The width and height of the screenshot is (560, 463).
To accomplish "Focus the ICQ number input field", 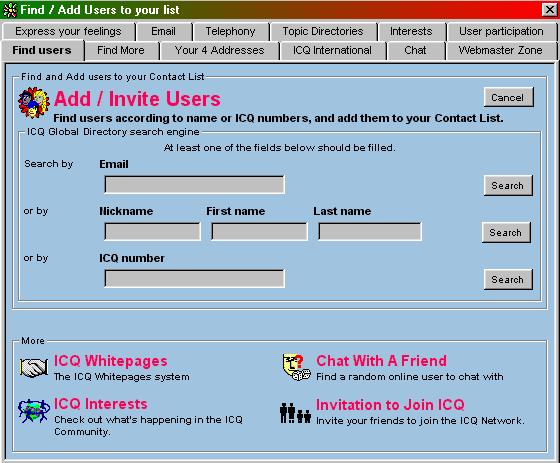I will coord(195,279).
